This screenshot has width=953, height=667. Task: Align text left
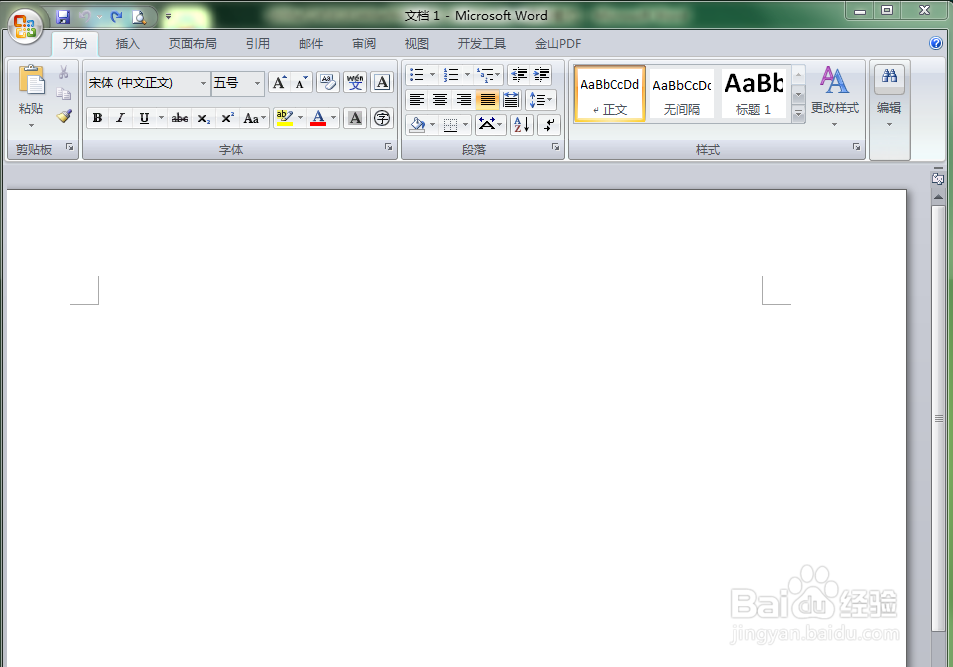[x=417, y=100]
